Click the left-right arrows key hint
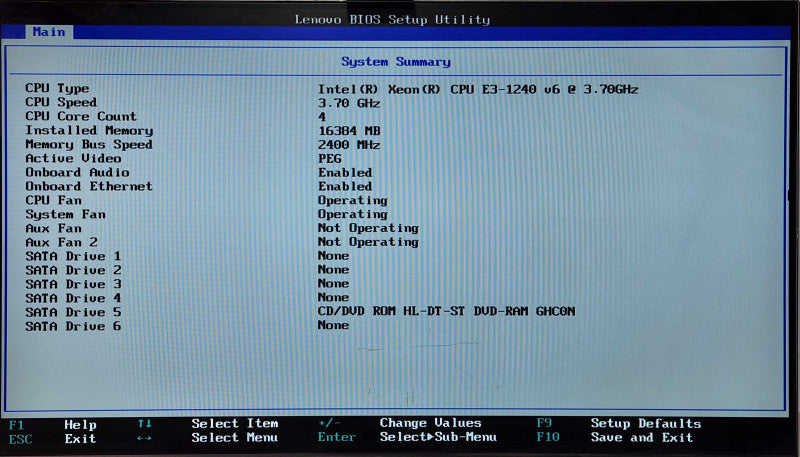 [144, 438]
